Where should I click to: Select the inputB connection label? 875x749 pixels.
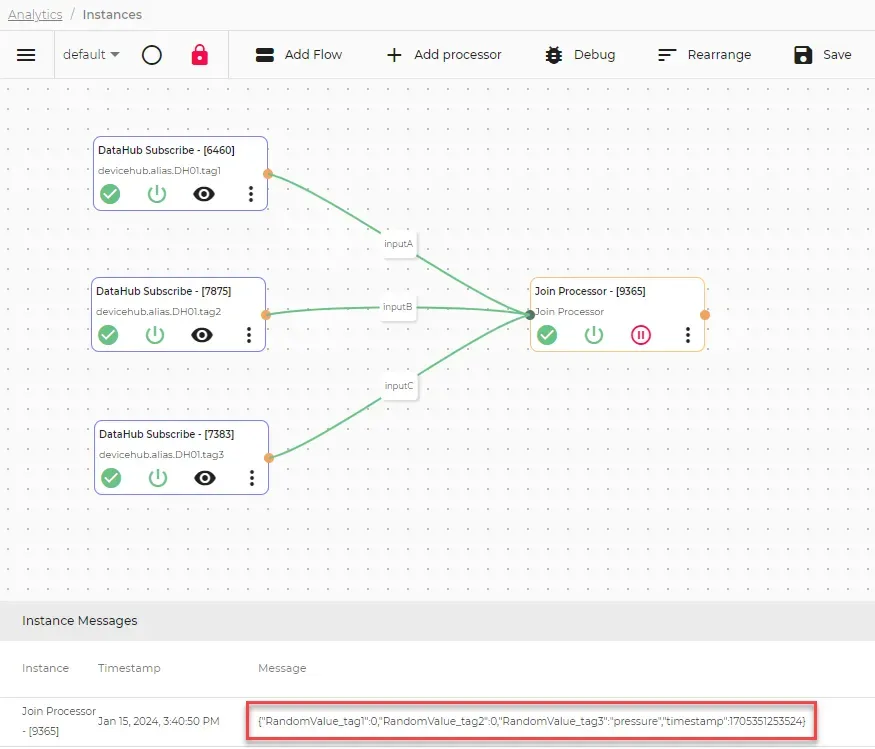click(397, 307)
